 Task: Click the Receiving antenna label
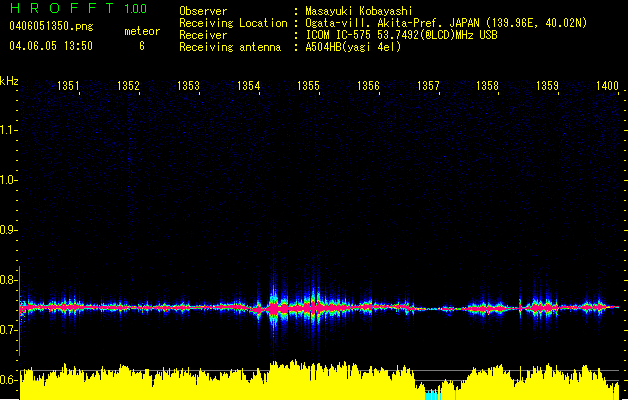pos(230,47)
